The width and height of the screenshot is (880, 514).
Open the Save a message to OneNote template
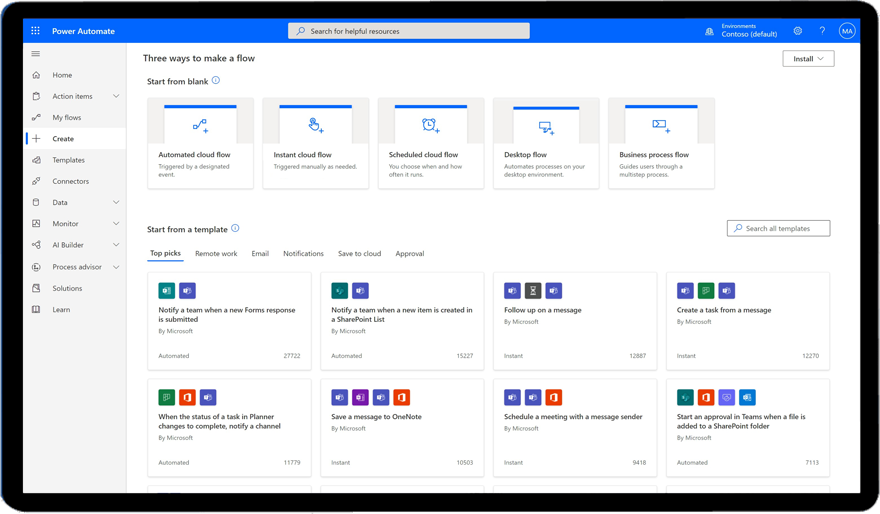(402, 428)
